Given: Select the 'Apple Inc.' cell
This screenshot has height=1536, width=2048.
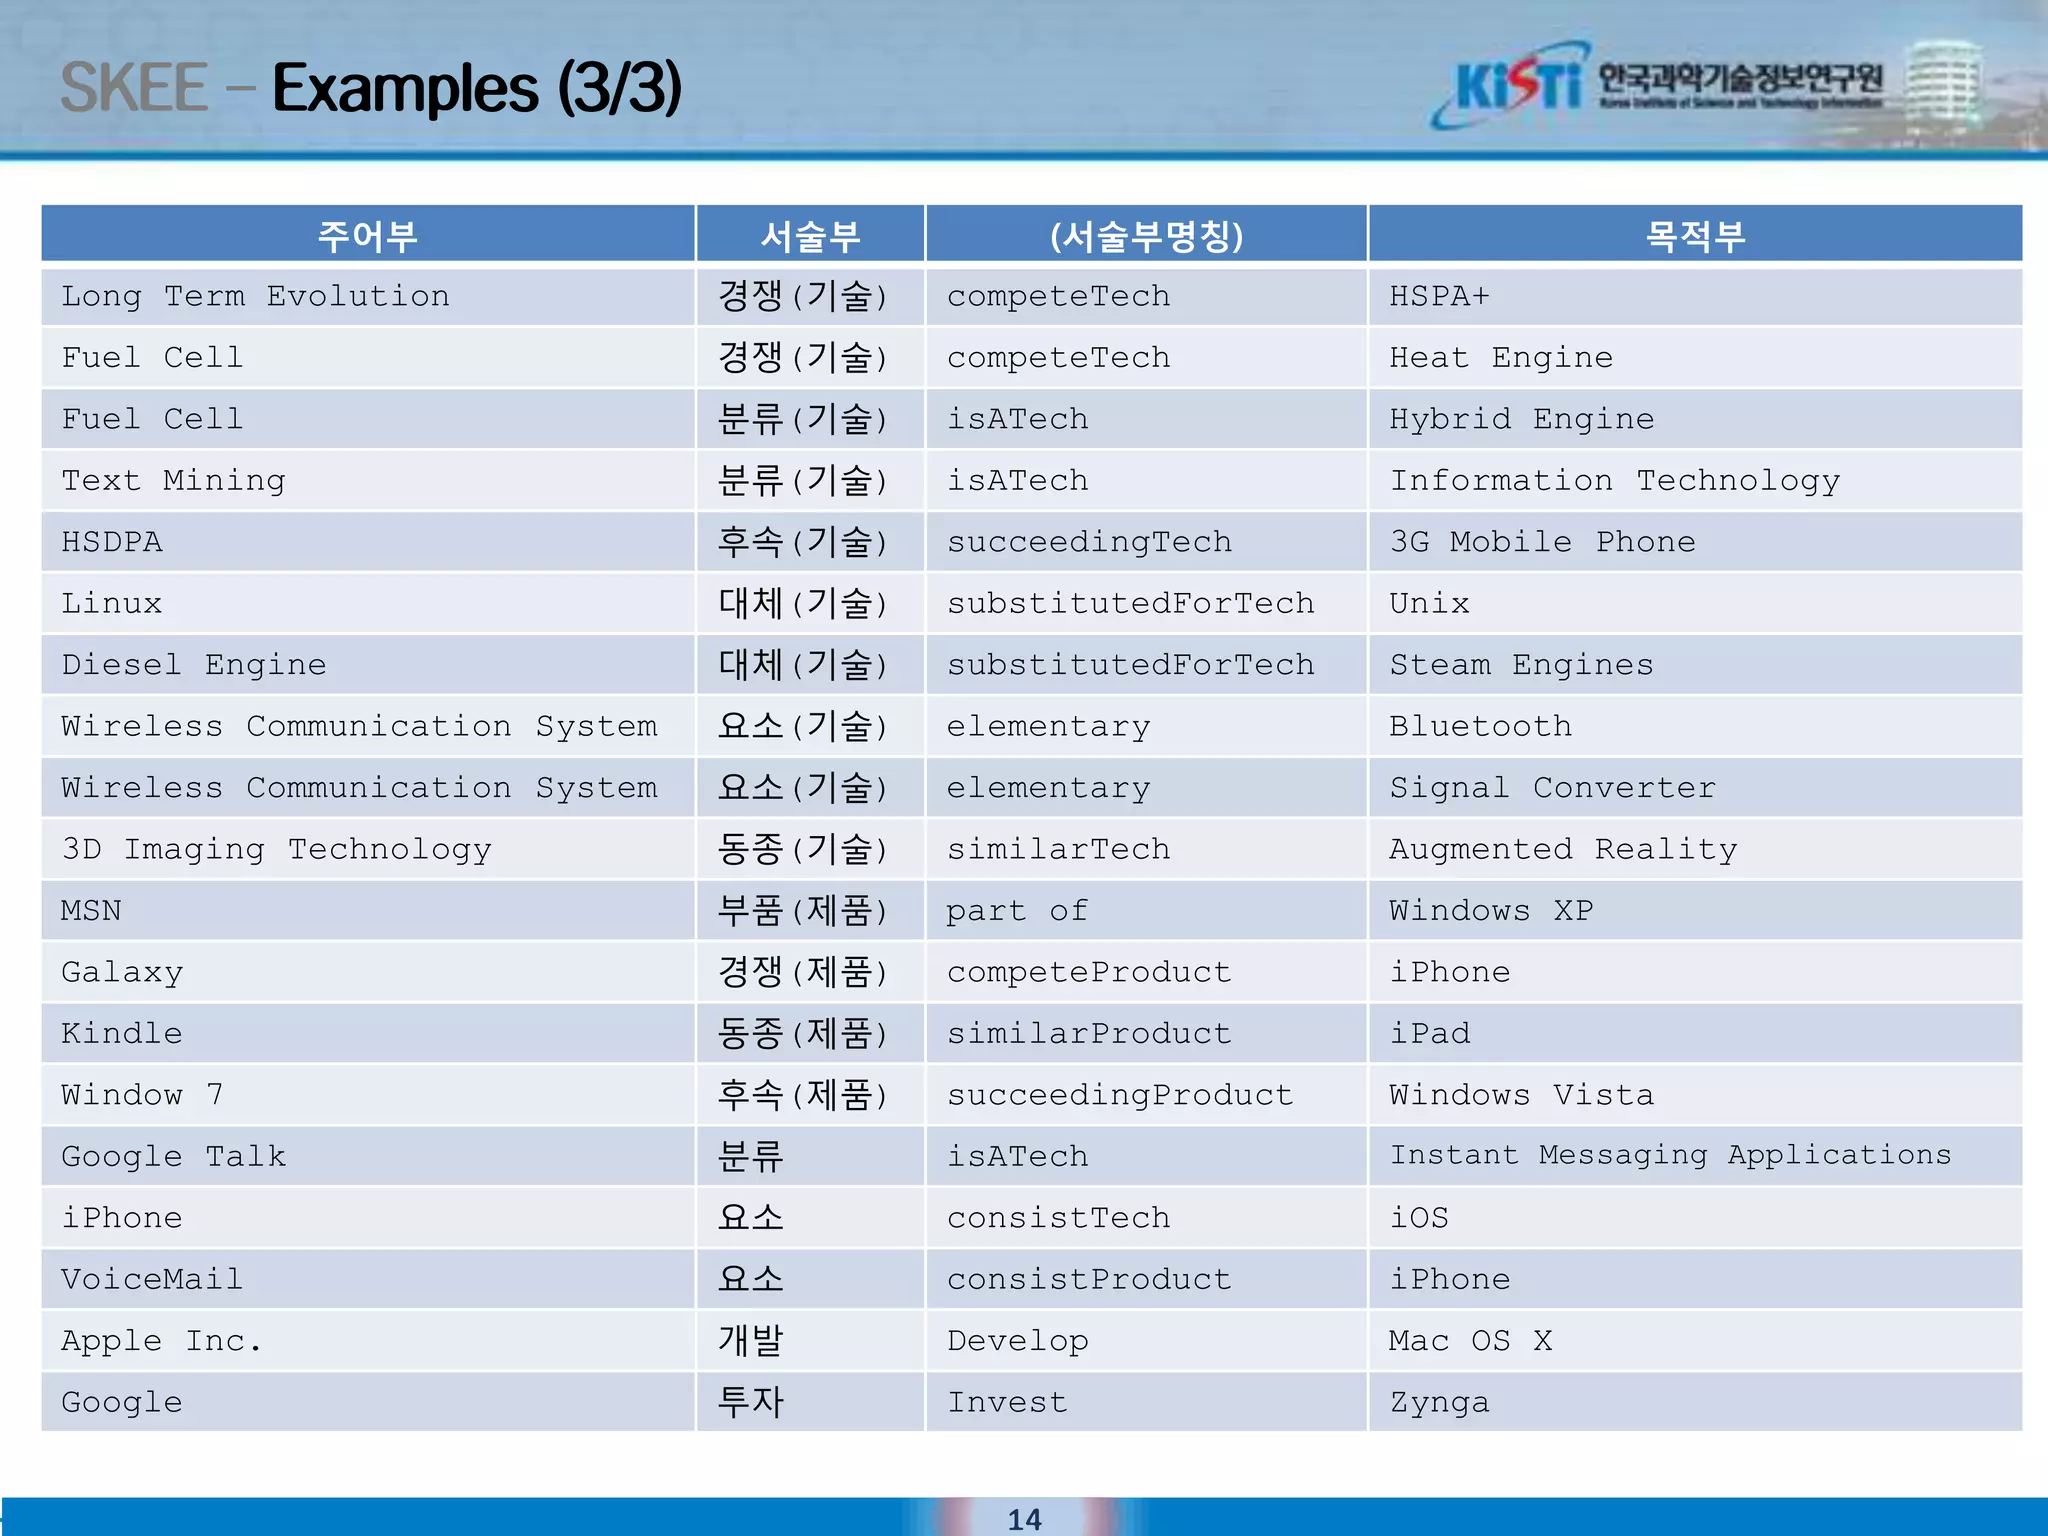Looking at the screenshot, I should (x=368, y=1341).
